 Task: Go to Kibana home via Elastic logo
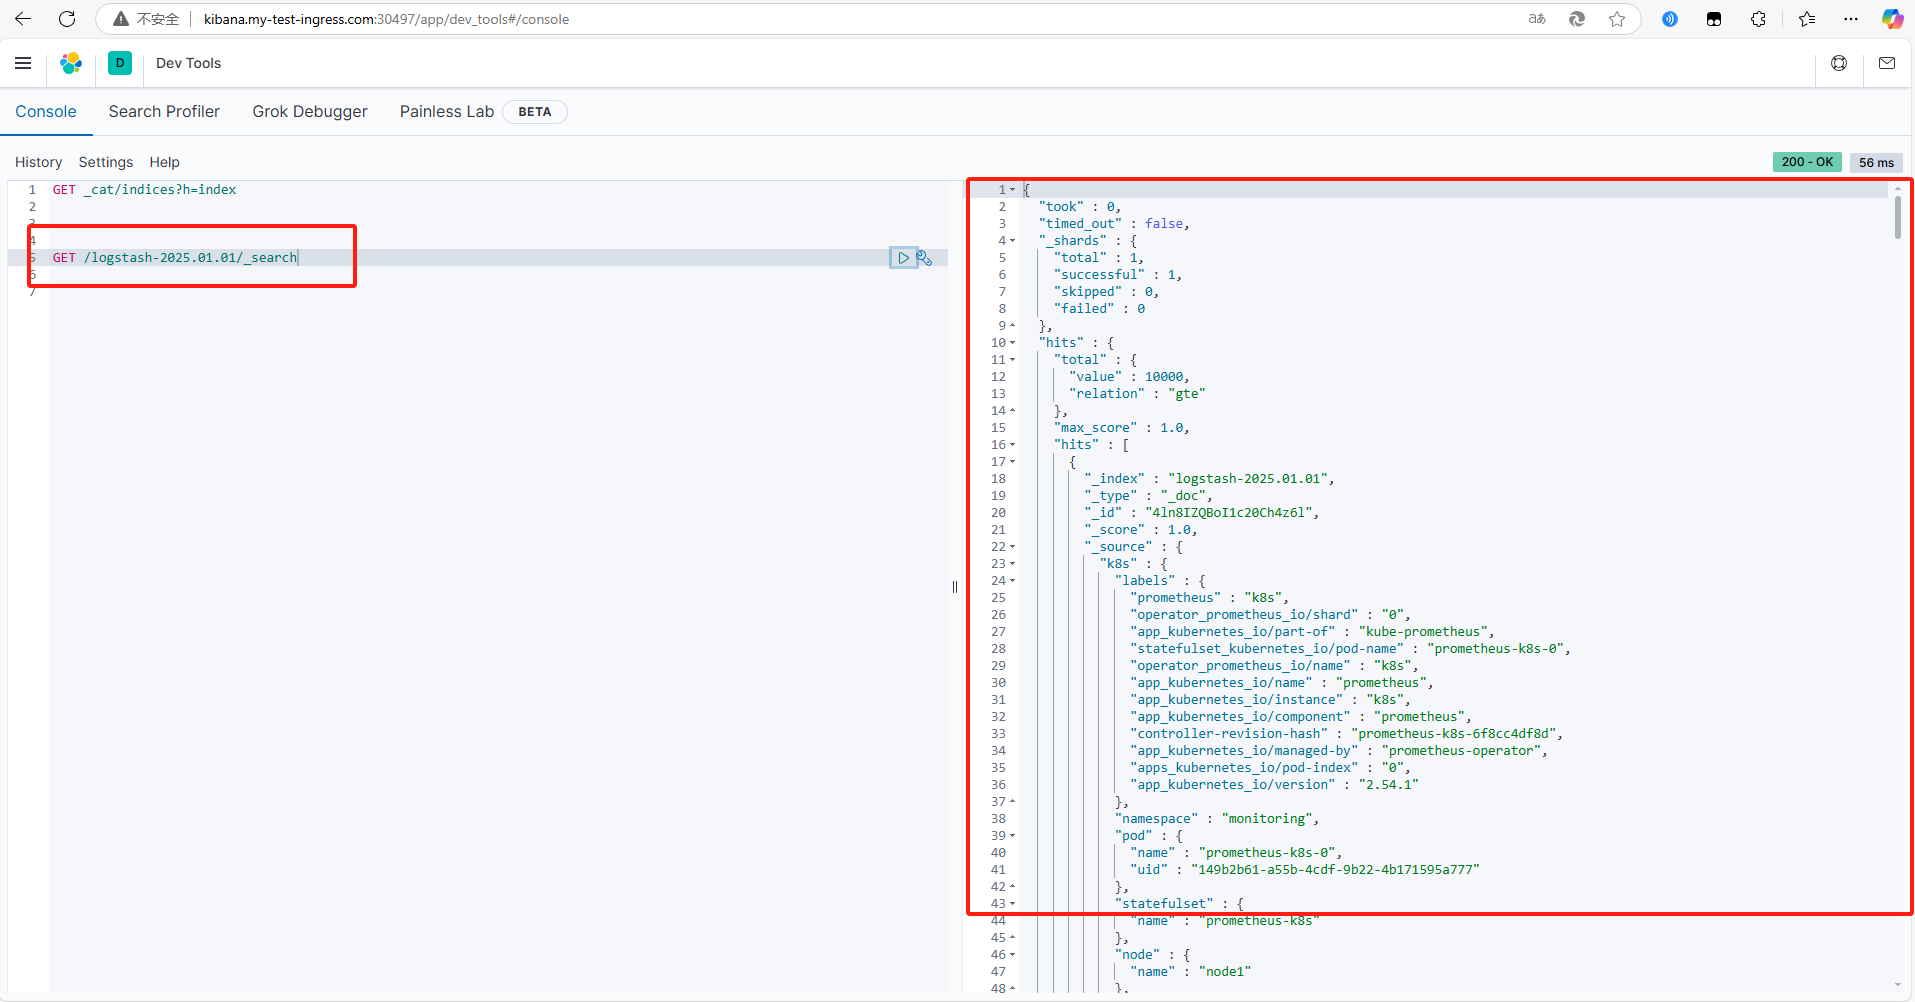point(71,63)
